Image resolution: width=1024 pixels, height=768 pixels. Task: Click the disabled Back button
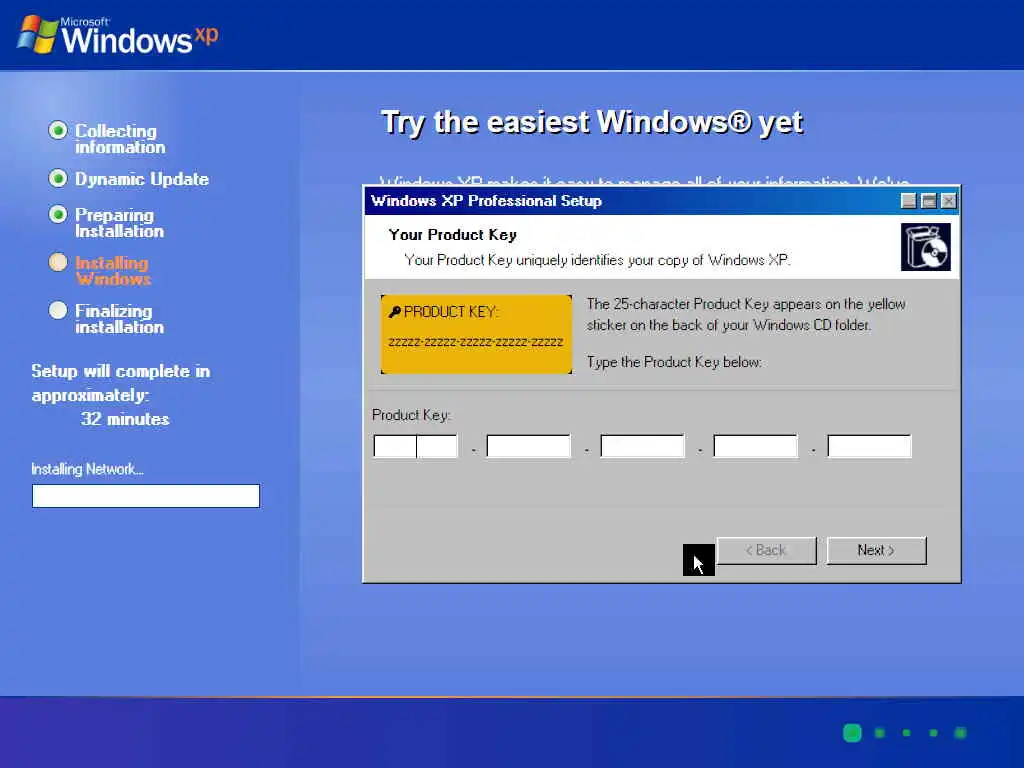tap(767, 551)
